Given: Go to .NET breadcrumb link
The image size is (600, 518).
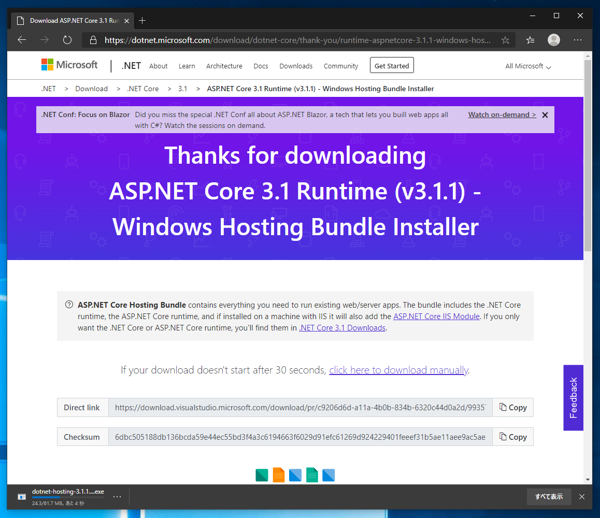Looking at the screenshot, I should [x=48, y=89].
